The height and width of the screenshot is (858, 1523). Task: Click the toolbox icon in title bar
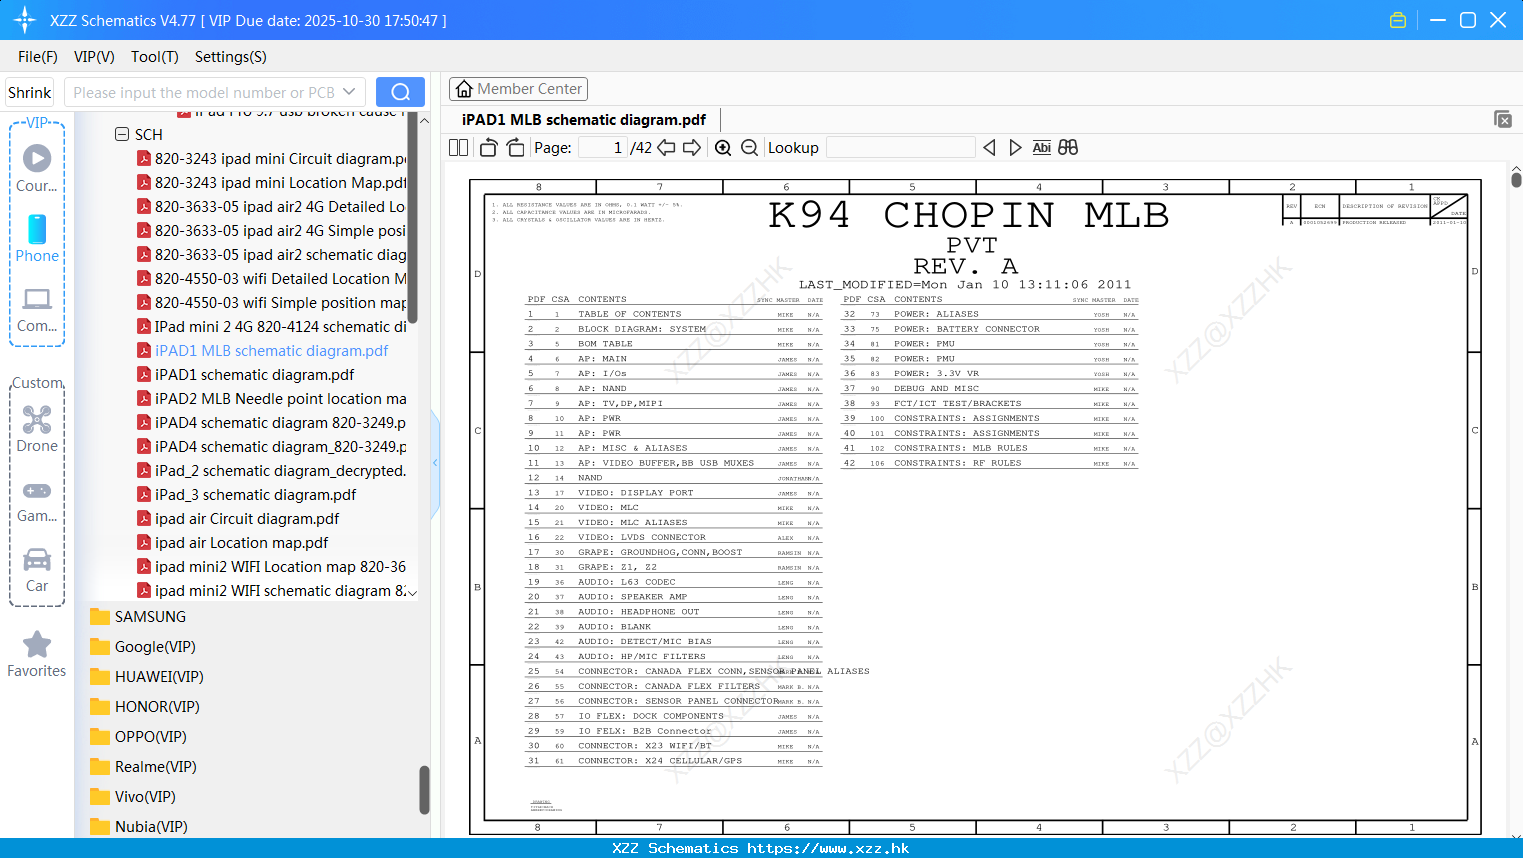click(1398, 20)
